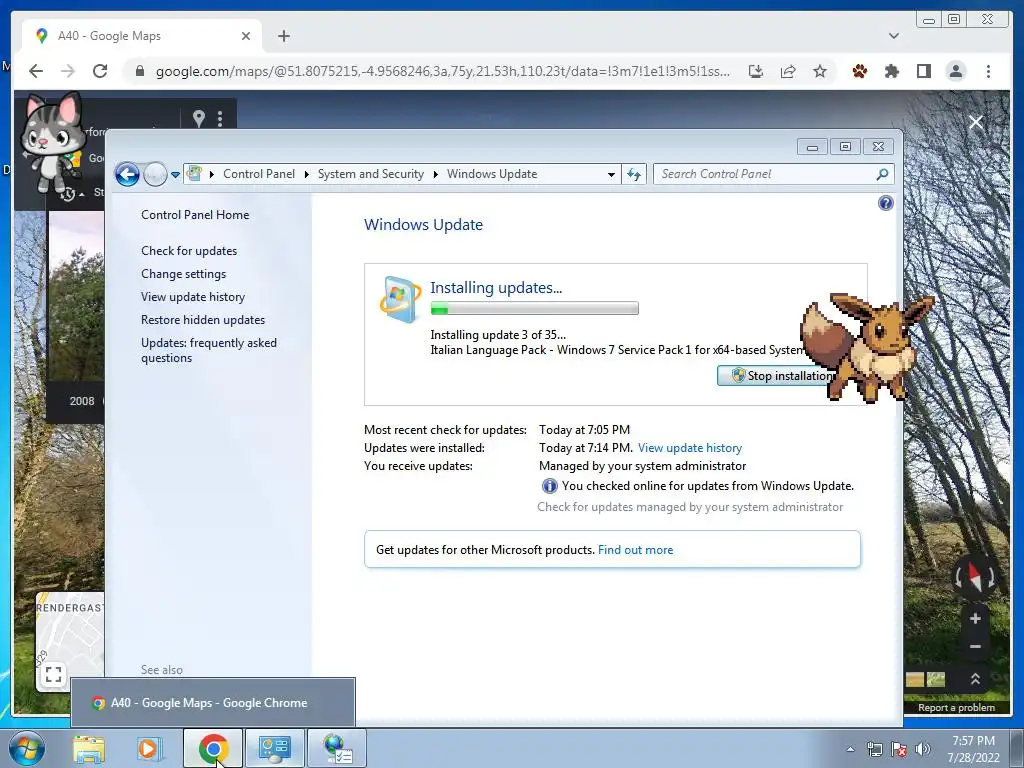Click the volume speaker tray icon

(922, 749)
